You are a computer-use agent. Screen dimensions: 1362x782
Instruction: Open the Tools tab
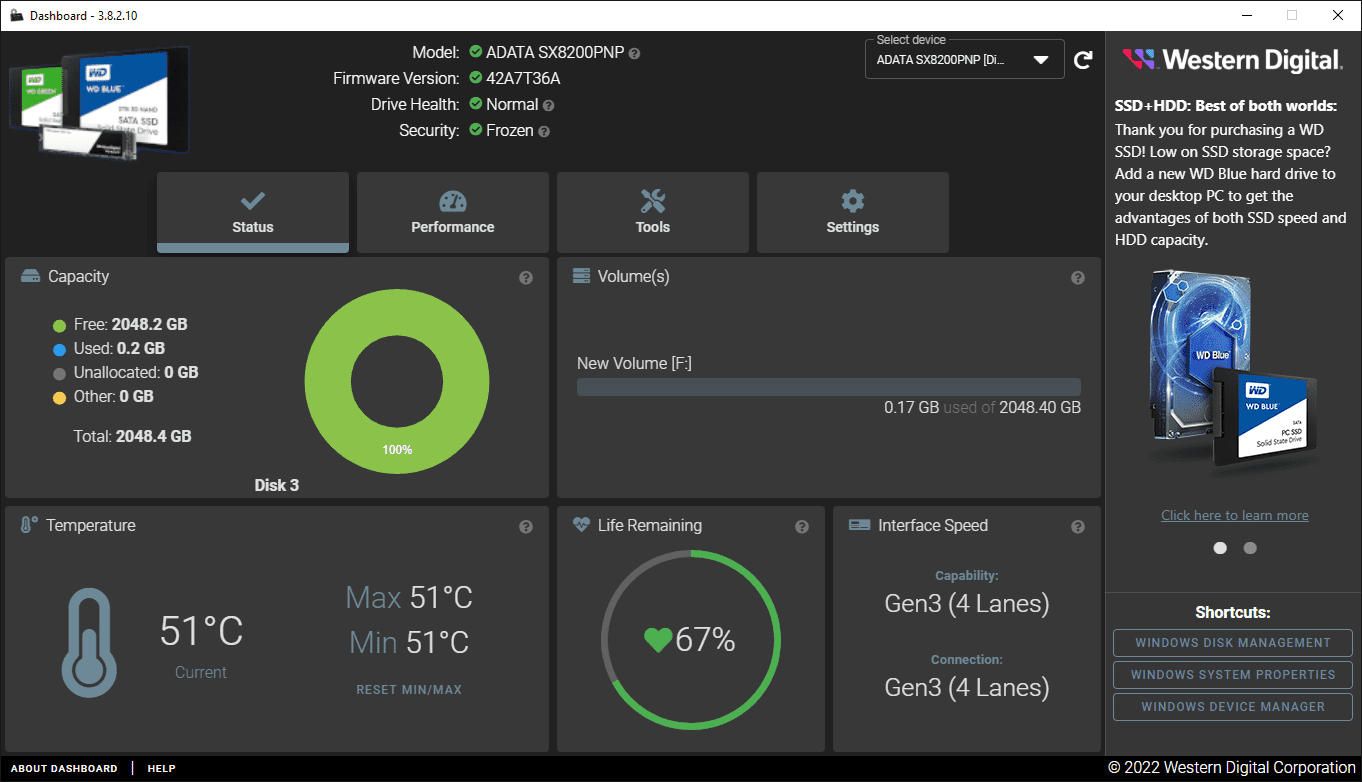pos(653,212)
